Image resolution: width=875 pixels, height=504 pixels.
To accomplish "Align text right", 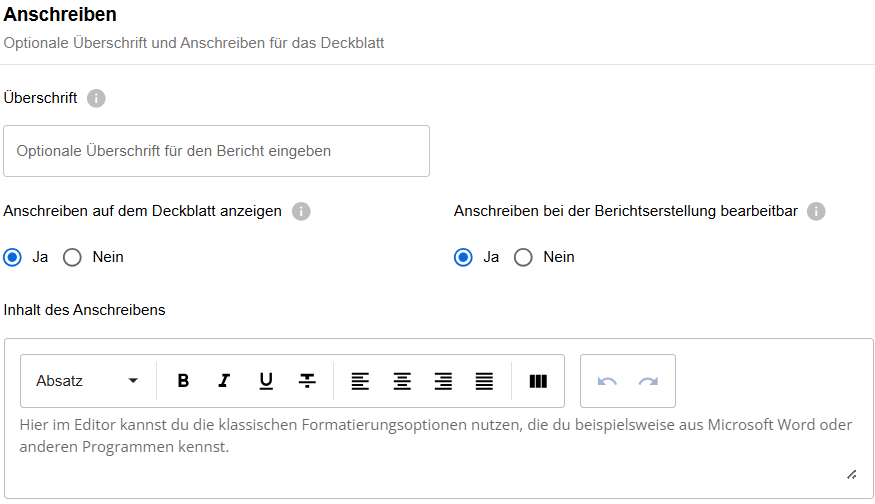I will (443, 381).
